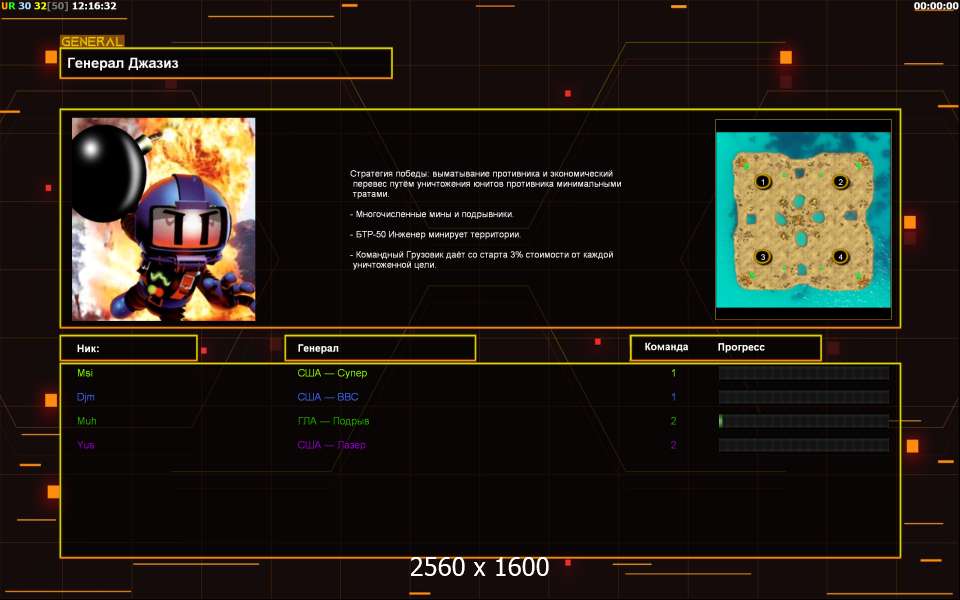Click the line 'БТР-50 Инженер минирует территории'
The height and width of the screenshot is (600, 960).
[x=435, y=234]
